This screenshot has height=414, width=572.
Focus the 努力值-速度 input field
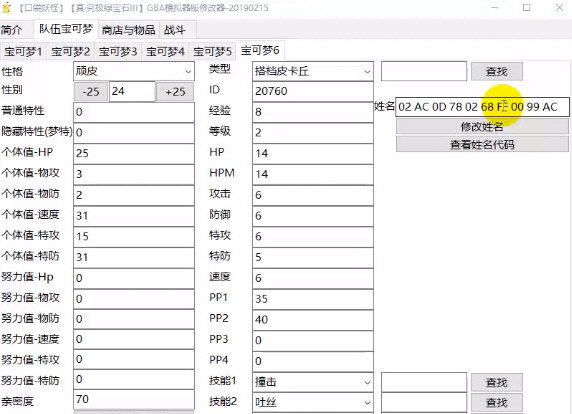click(x=134, y=340)
